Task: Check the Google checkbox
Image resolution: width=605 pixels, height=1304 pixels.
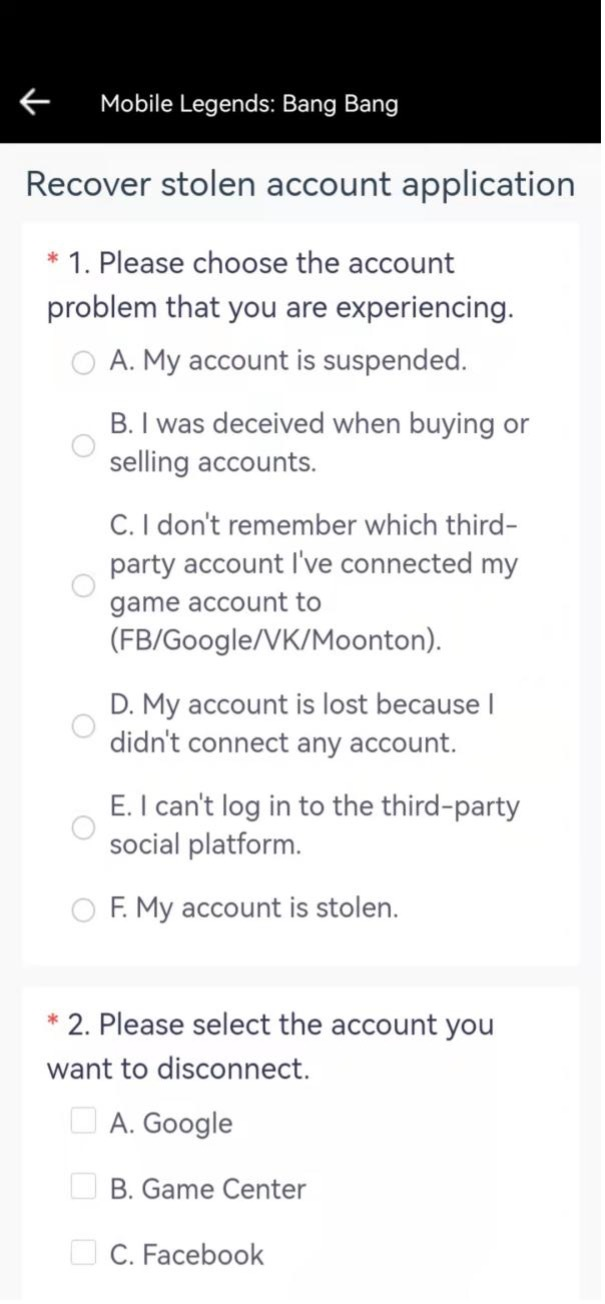Action: [x=83, y=1122]
